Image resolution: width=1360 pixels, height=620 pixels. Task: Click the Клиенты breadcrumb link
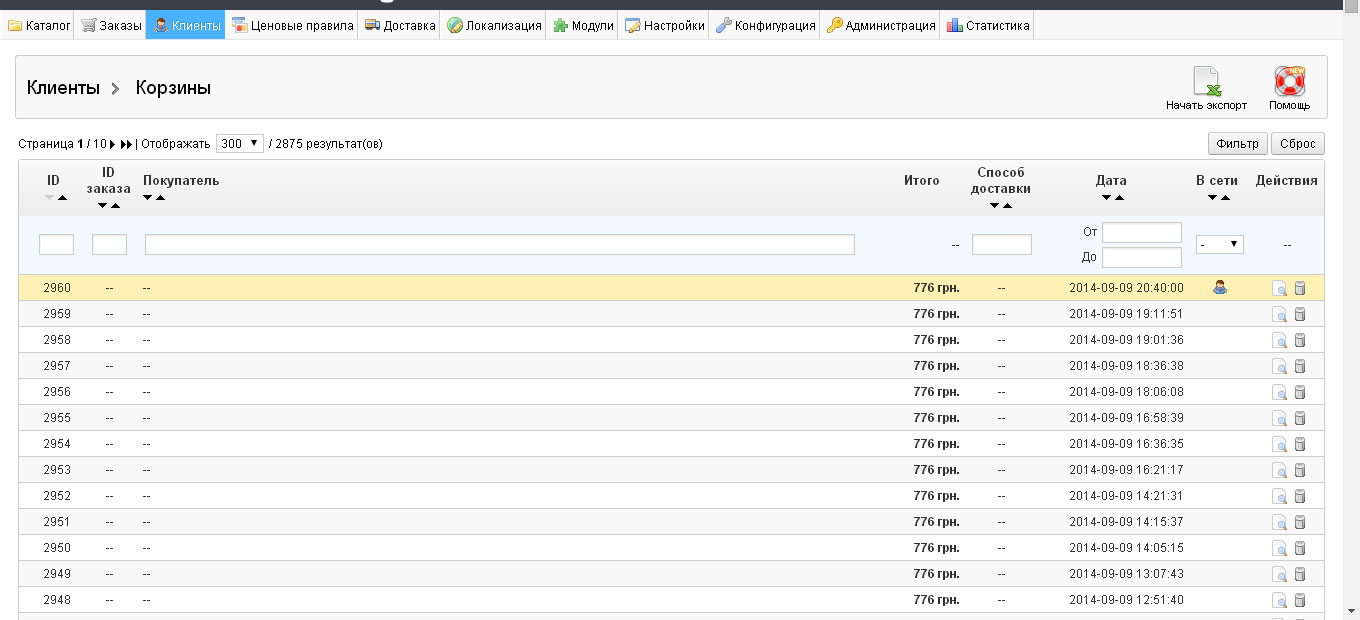coord(63,88)
